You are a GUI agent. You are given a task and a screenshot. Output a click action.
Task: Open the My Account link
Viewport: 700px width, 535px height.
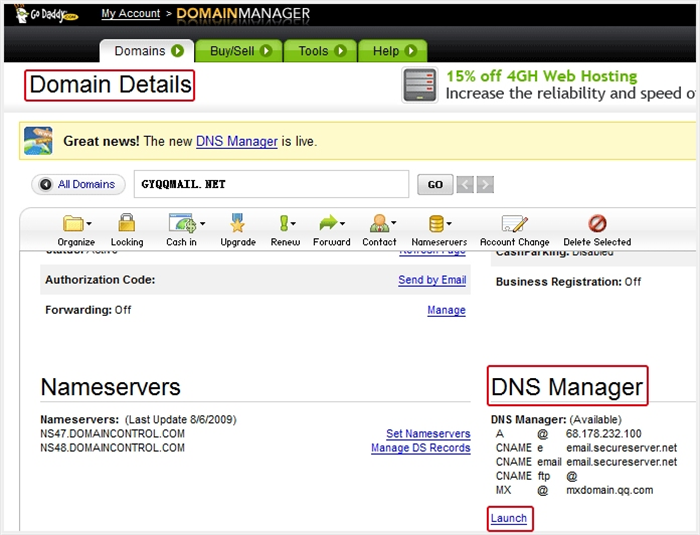[x=130, y=14]
